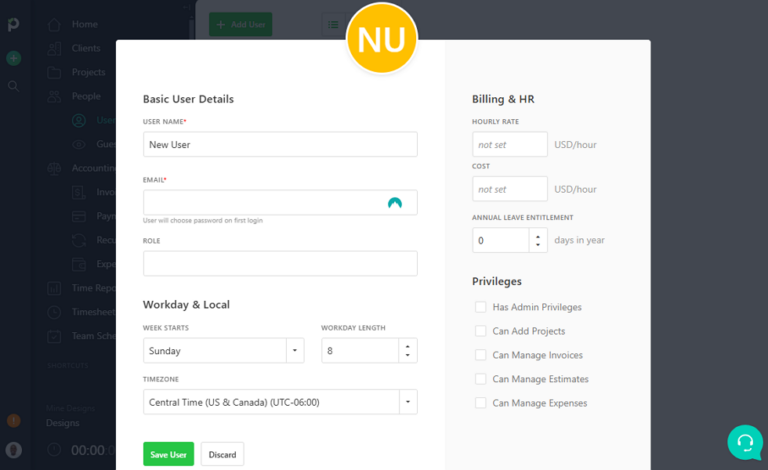Click the app logo in the top-left corner
Viewport: 768px width, 470px height.
point(14,24)
